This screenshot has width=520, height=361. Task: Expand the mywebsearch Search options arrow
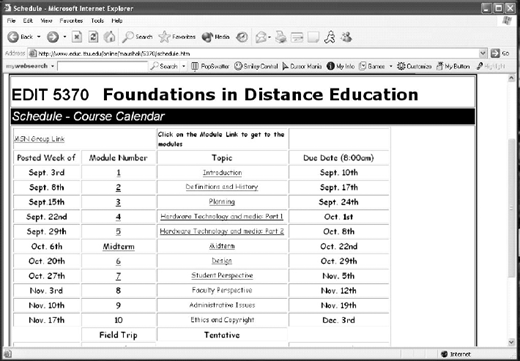(183, 66)
